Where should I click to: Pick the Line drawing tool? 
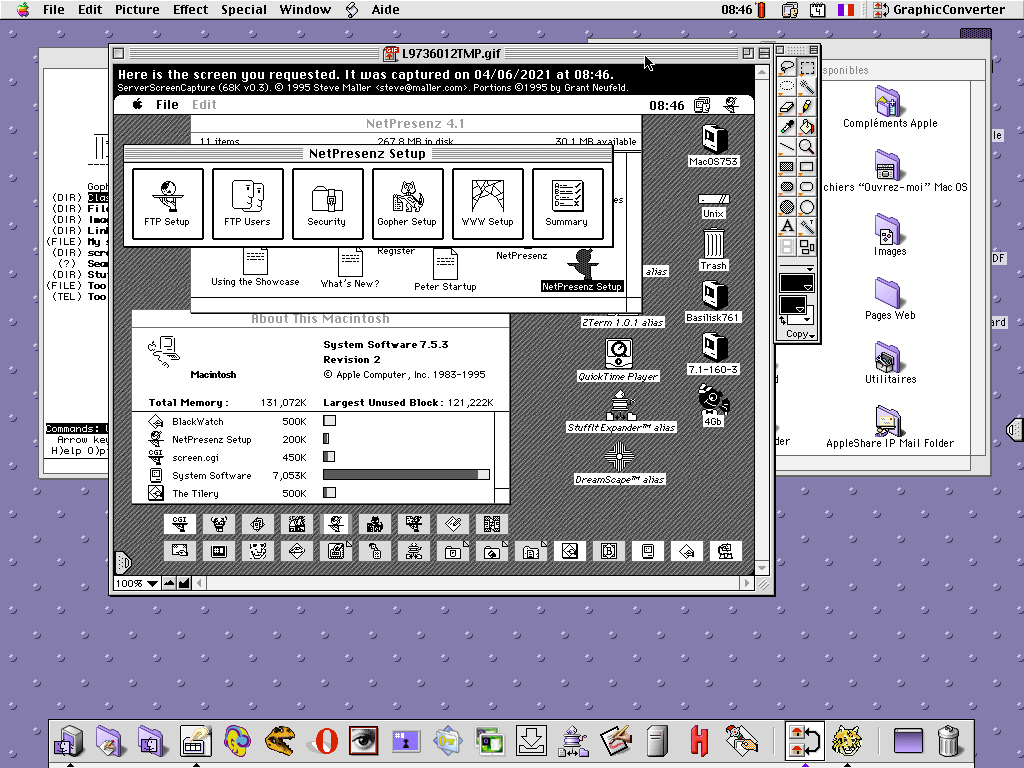click(x=787, y=147)
